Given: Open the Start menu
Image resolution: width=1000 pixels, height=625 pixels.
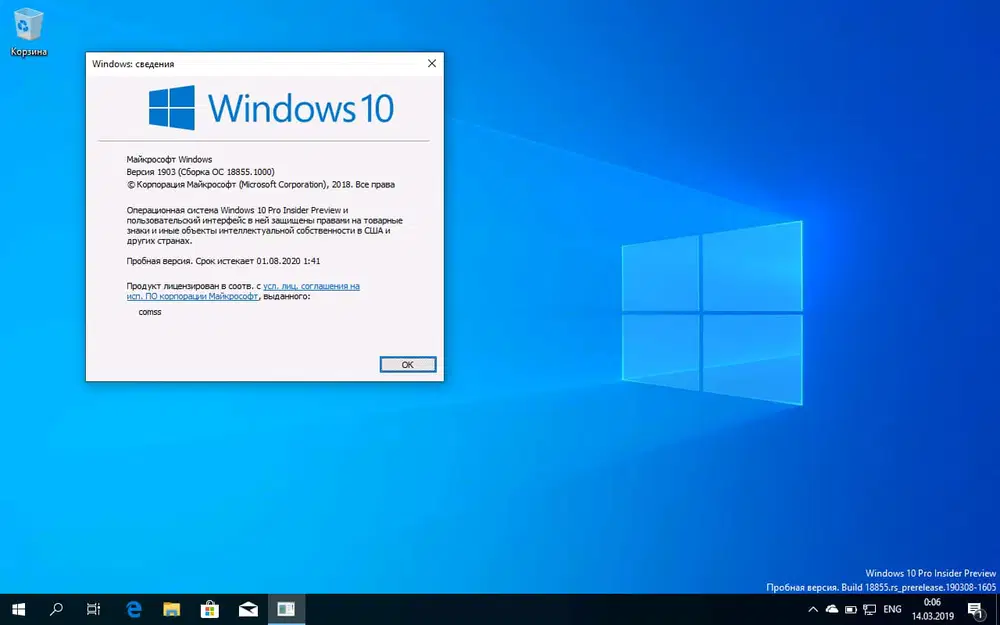Looking at the screenshot, I should 19,609.
